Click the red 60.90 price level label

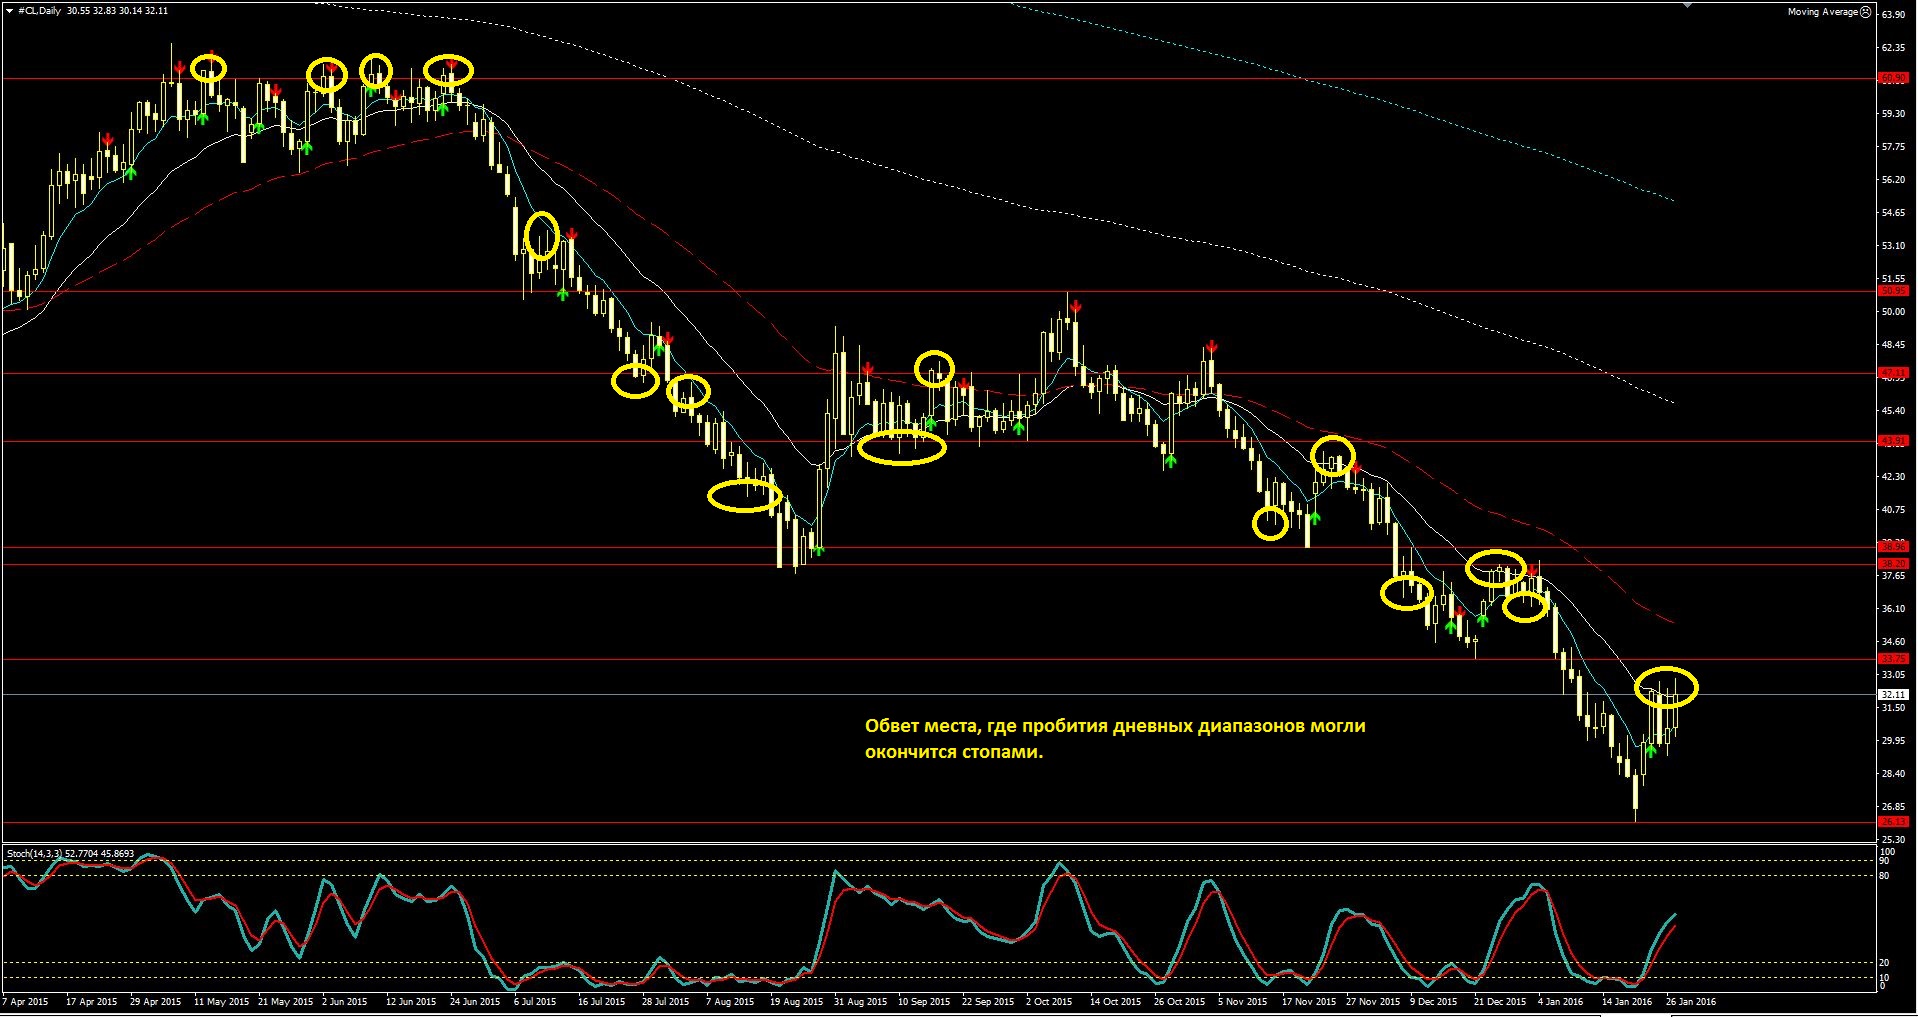(1894, 78)
